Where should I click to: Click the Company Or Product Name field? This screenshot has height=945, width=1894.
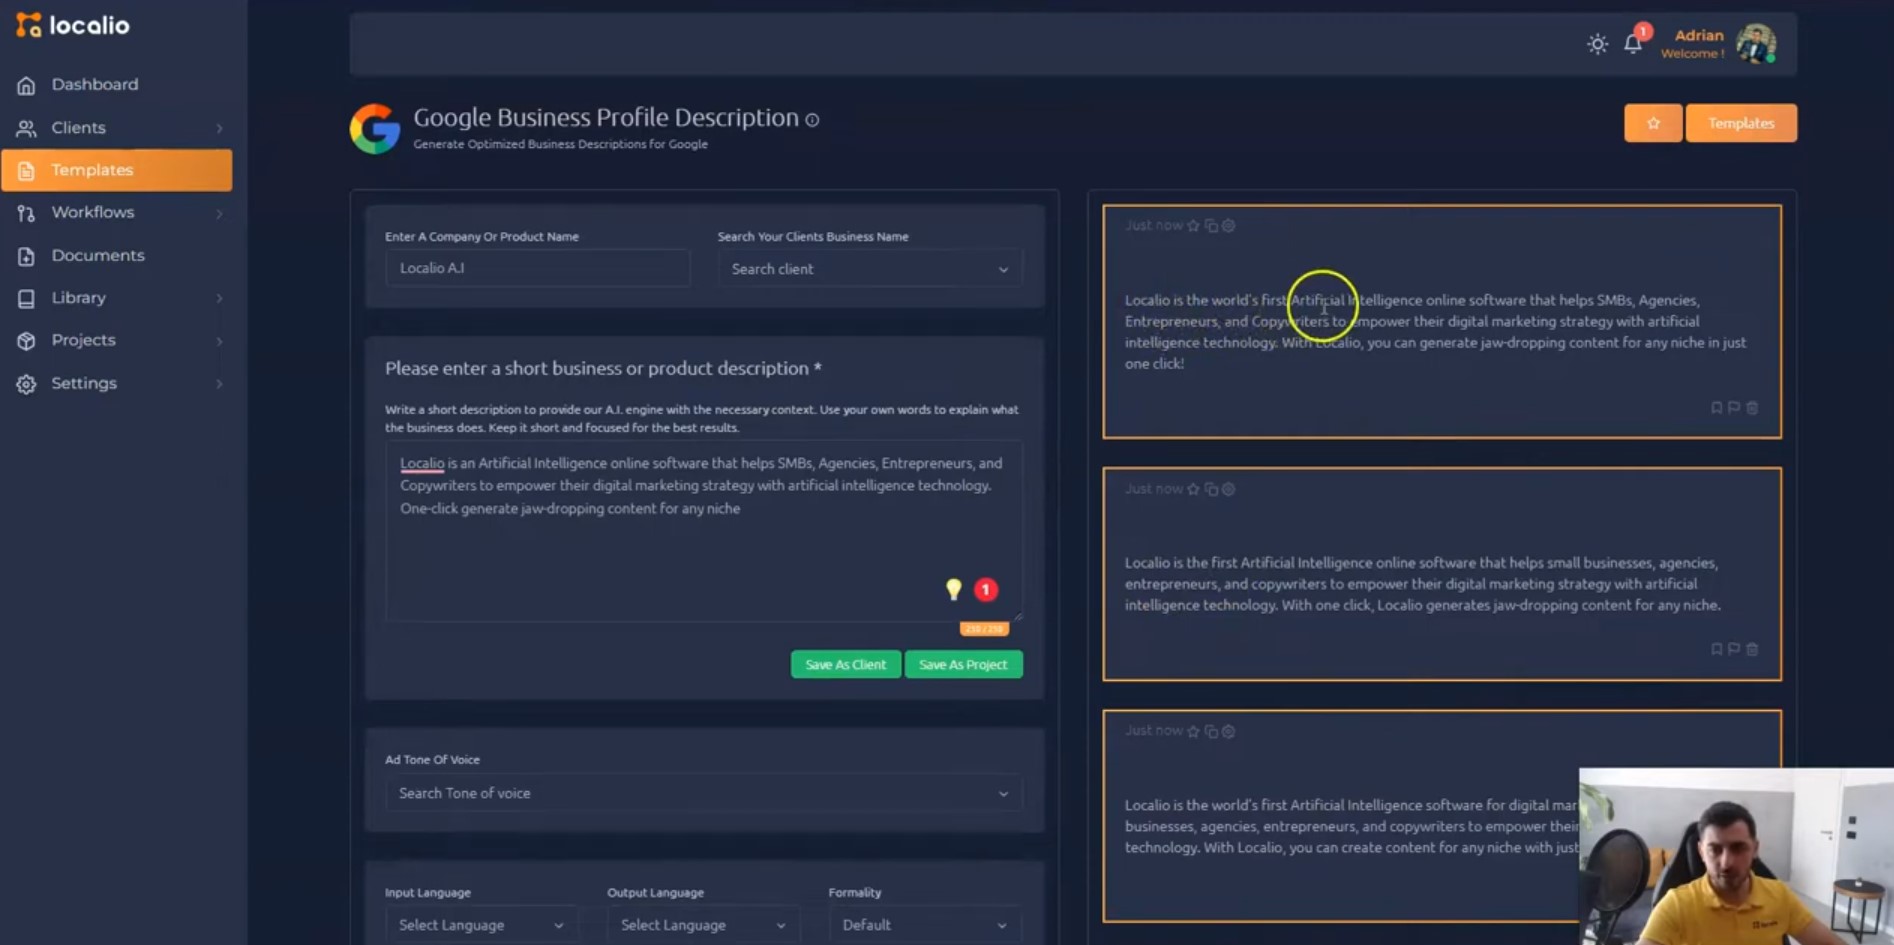tap(538, 268)
